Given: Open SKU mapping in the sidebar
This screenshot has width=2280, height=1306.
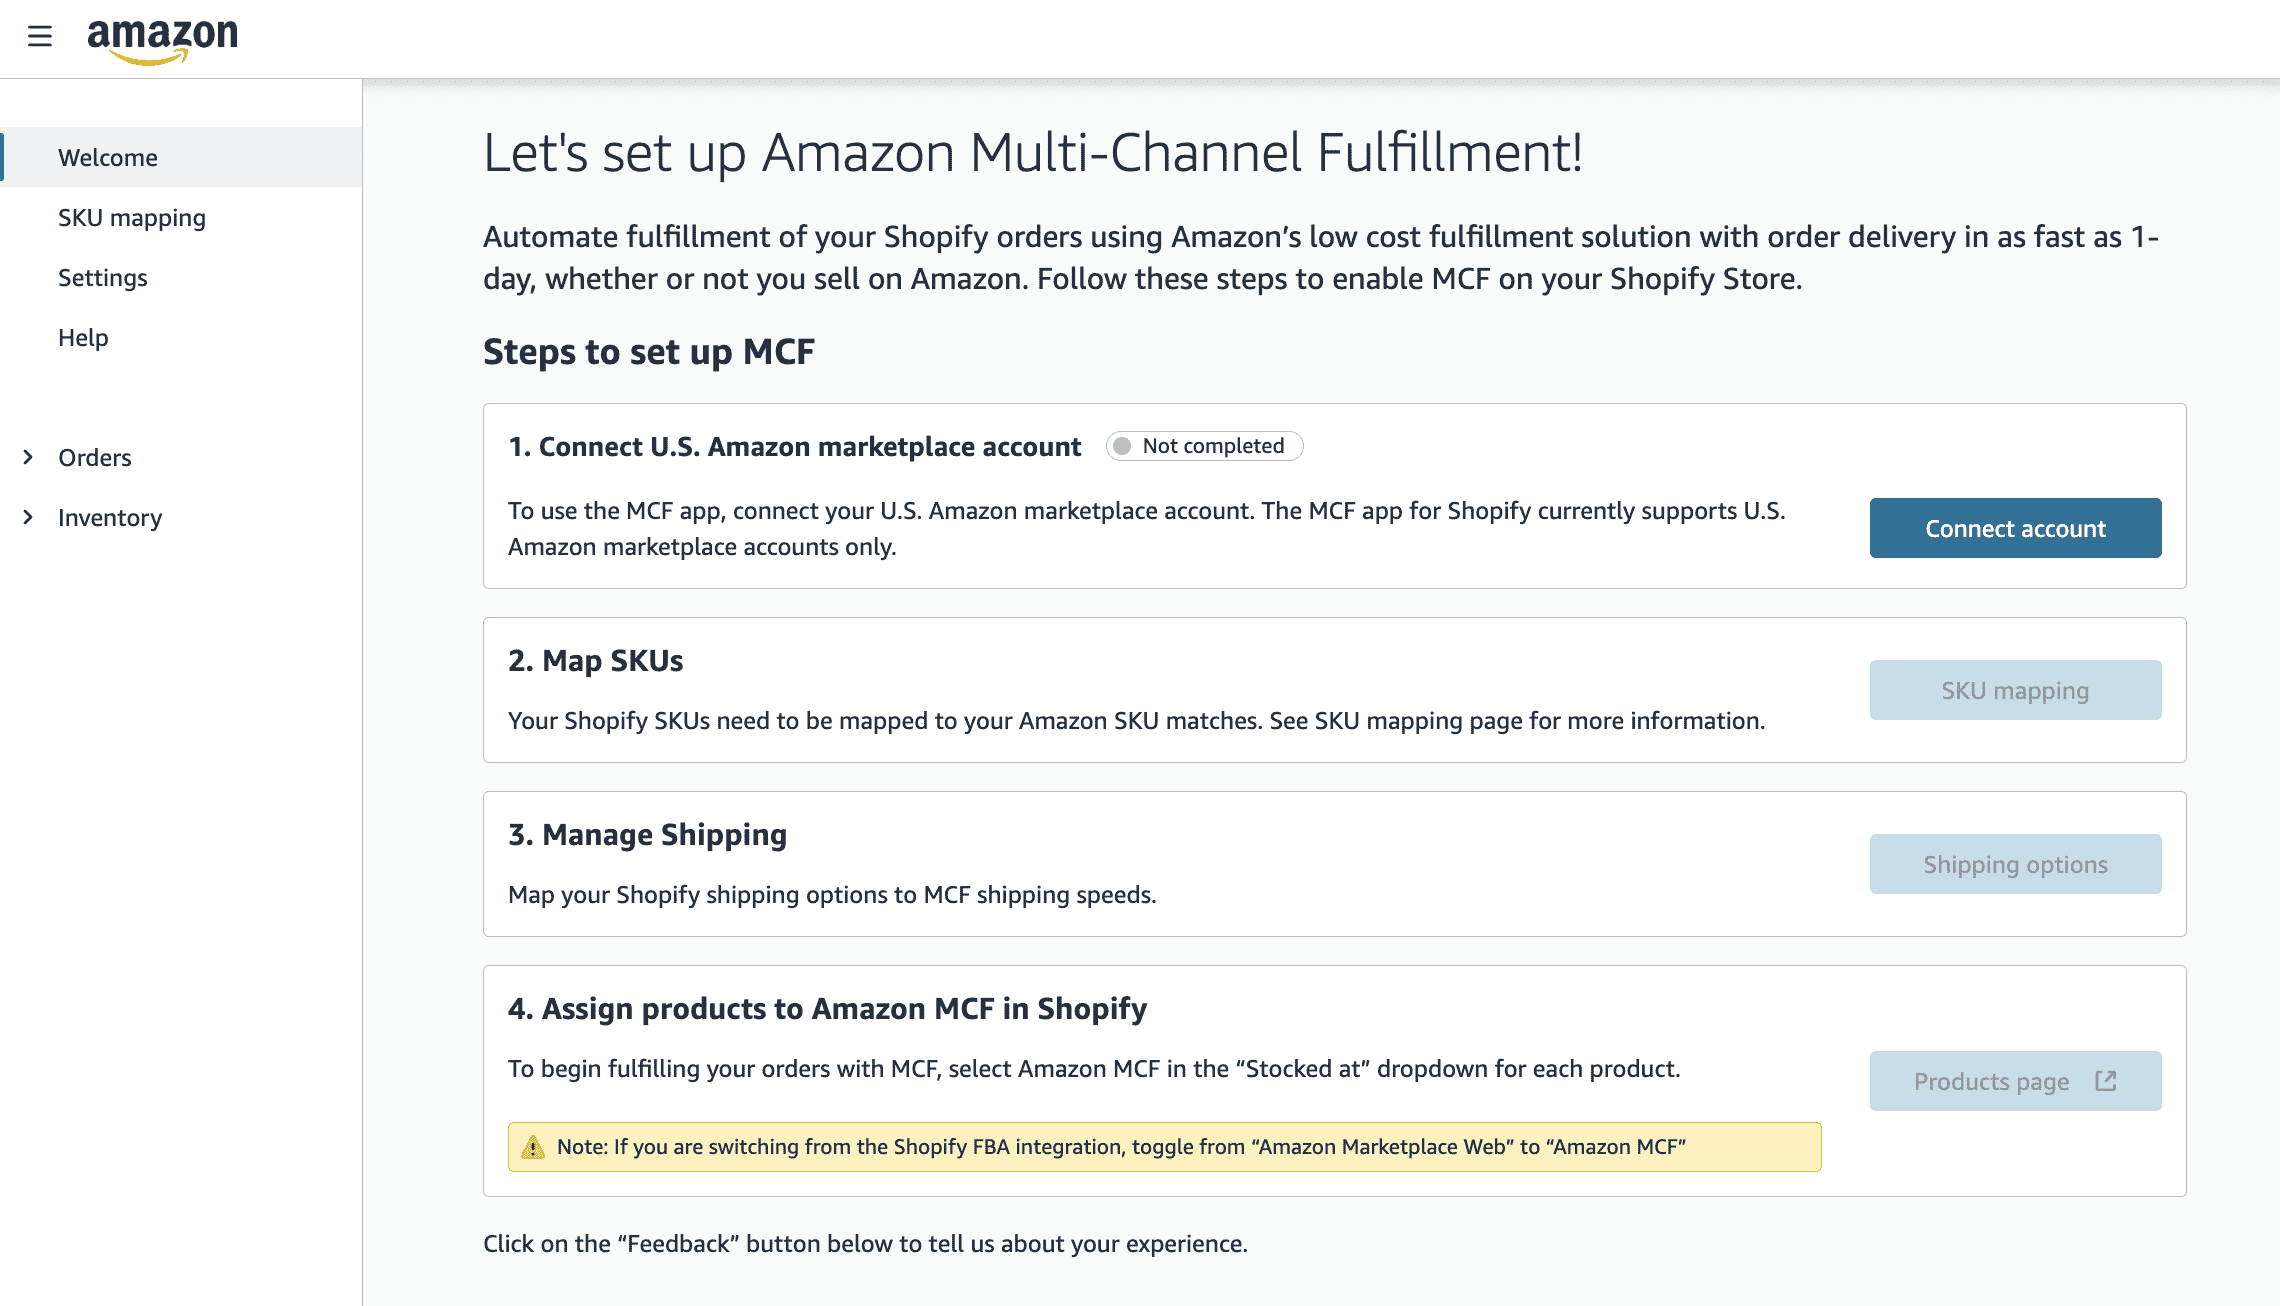Looking at the screenshot, I should [132, 217].
